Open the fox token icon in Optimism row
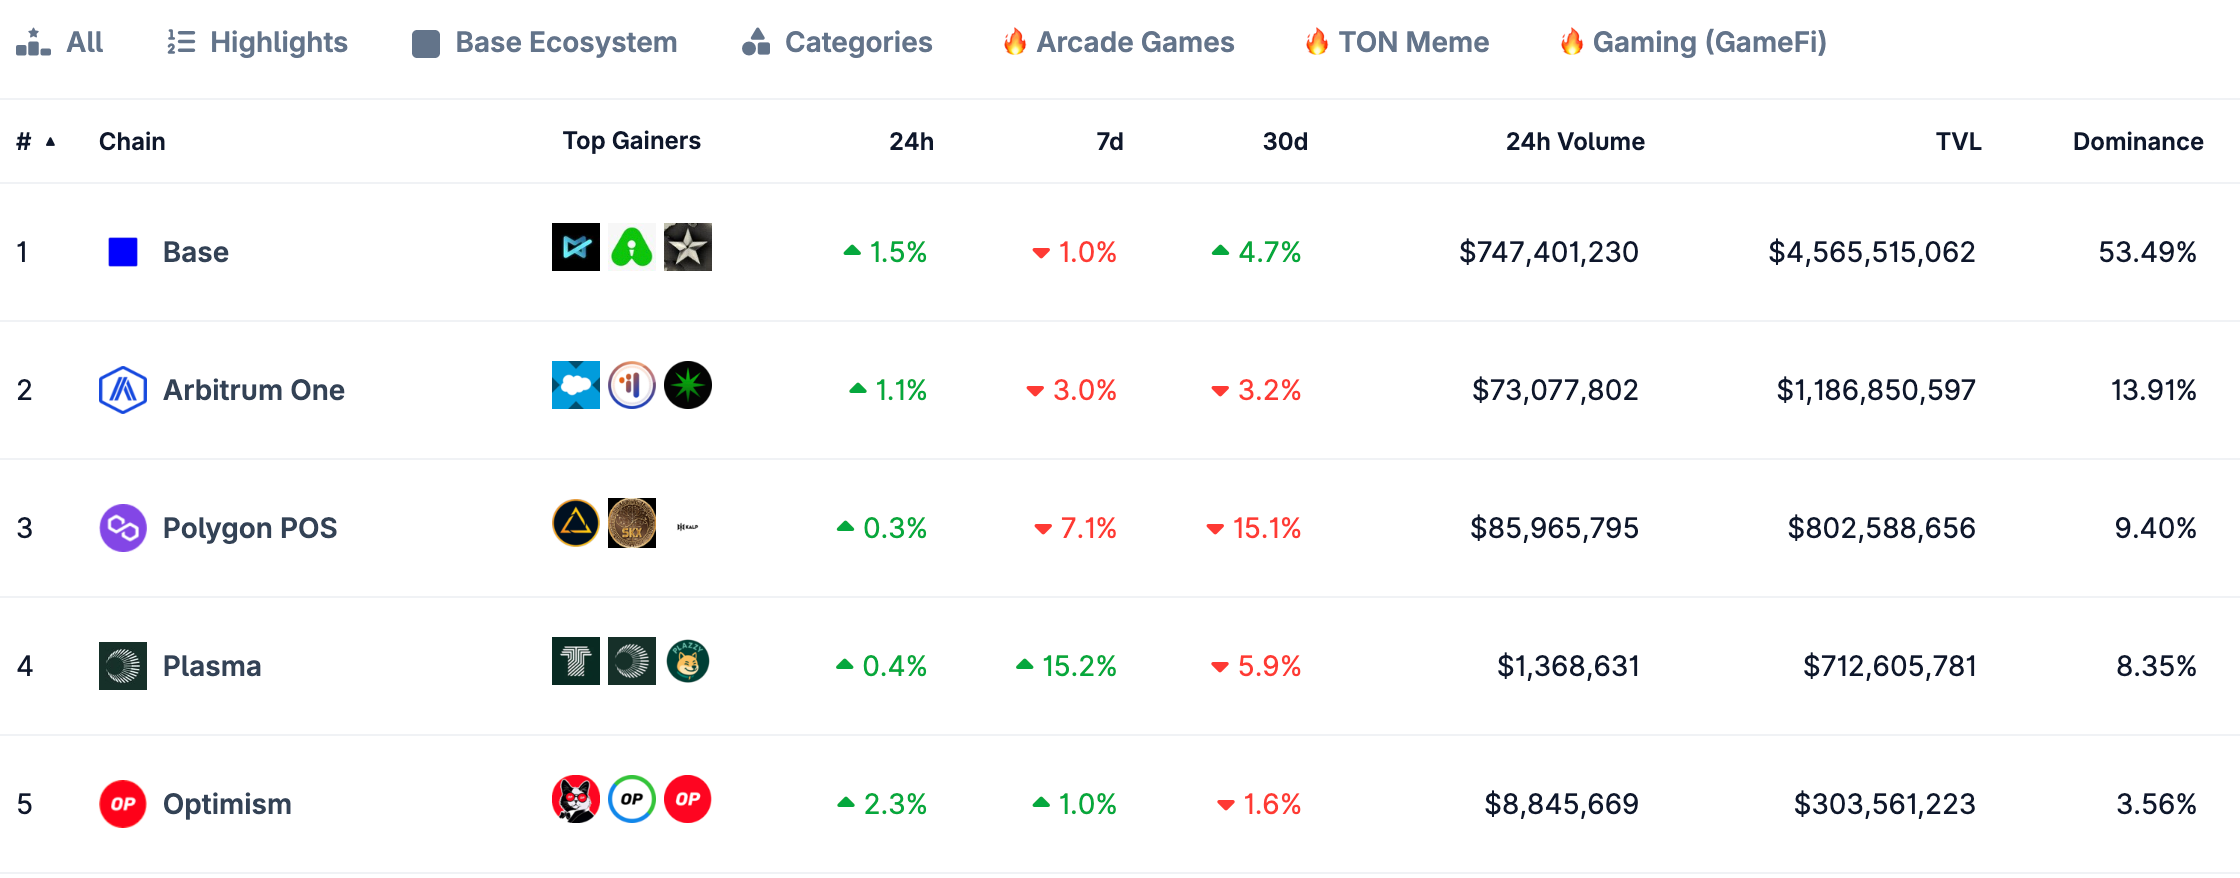2240x878 pixels. point(576,799)
